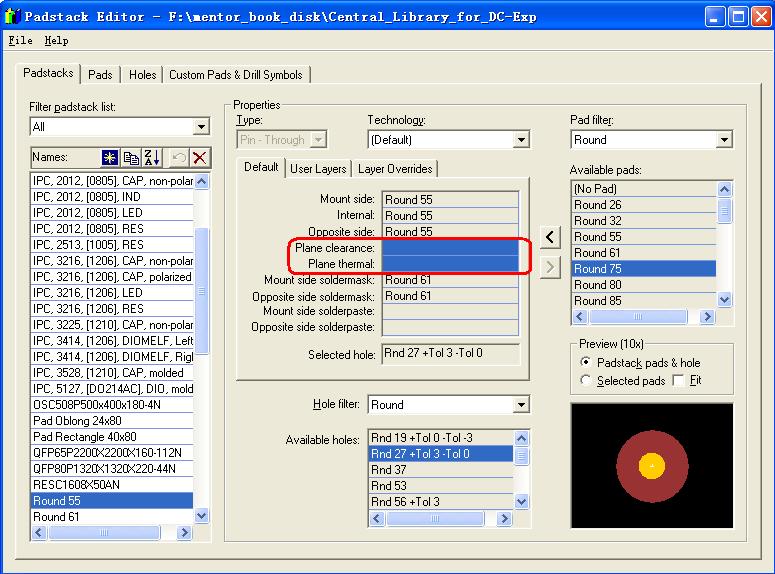This screenshot has width=775, height=574.
Task: Switch to the Custom Pads & Drill Symbols tab
Action: (x=236, y=75)
